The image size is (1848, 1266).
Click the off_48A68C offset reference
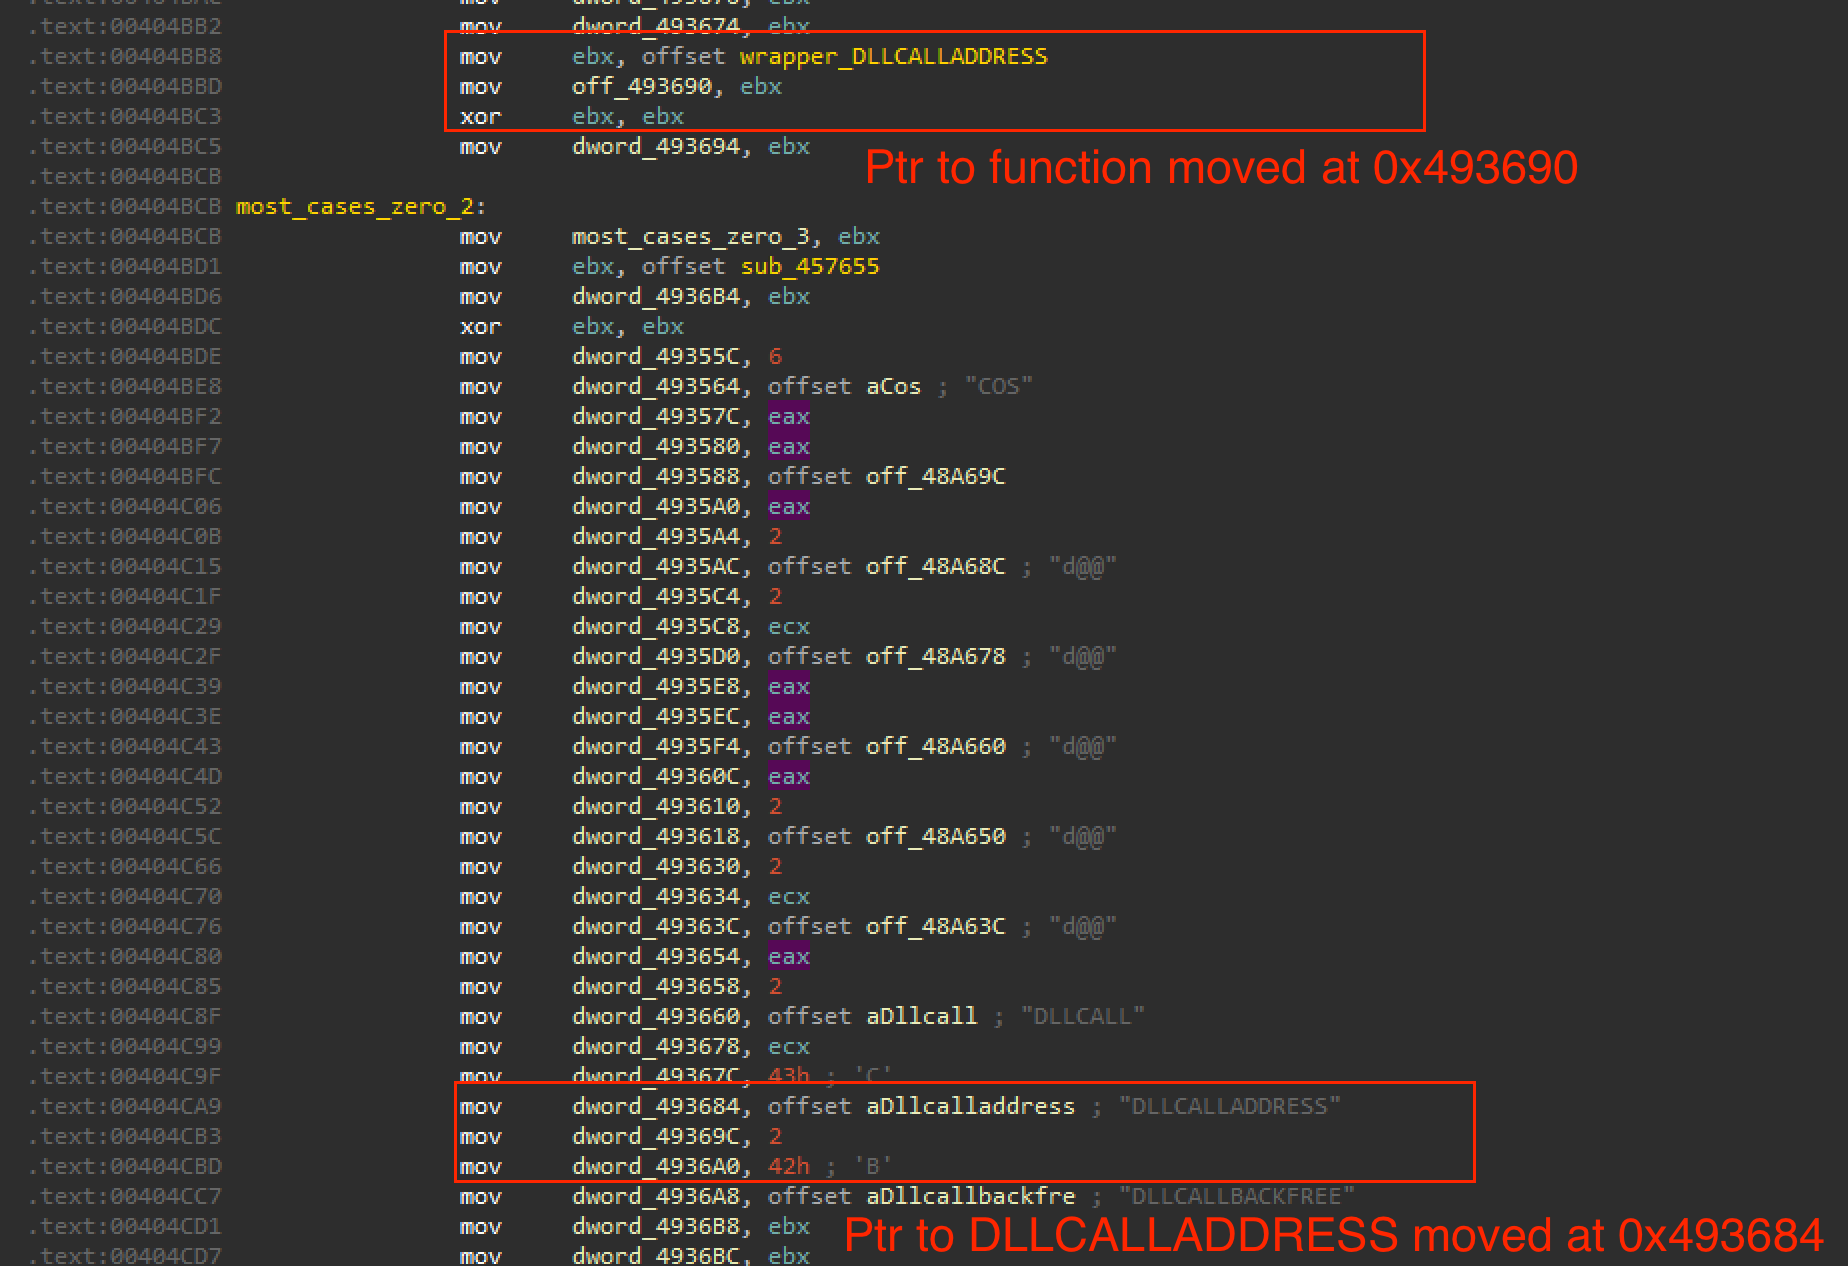pyautogui.click(x=935, y=567)
